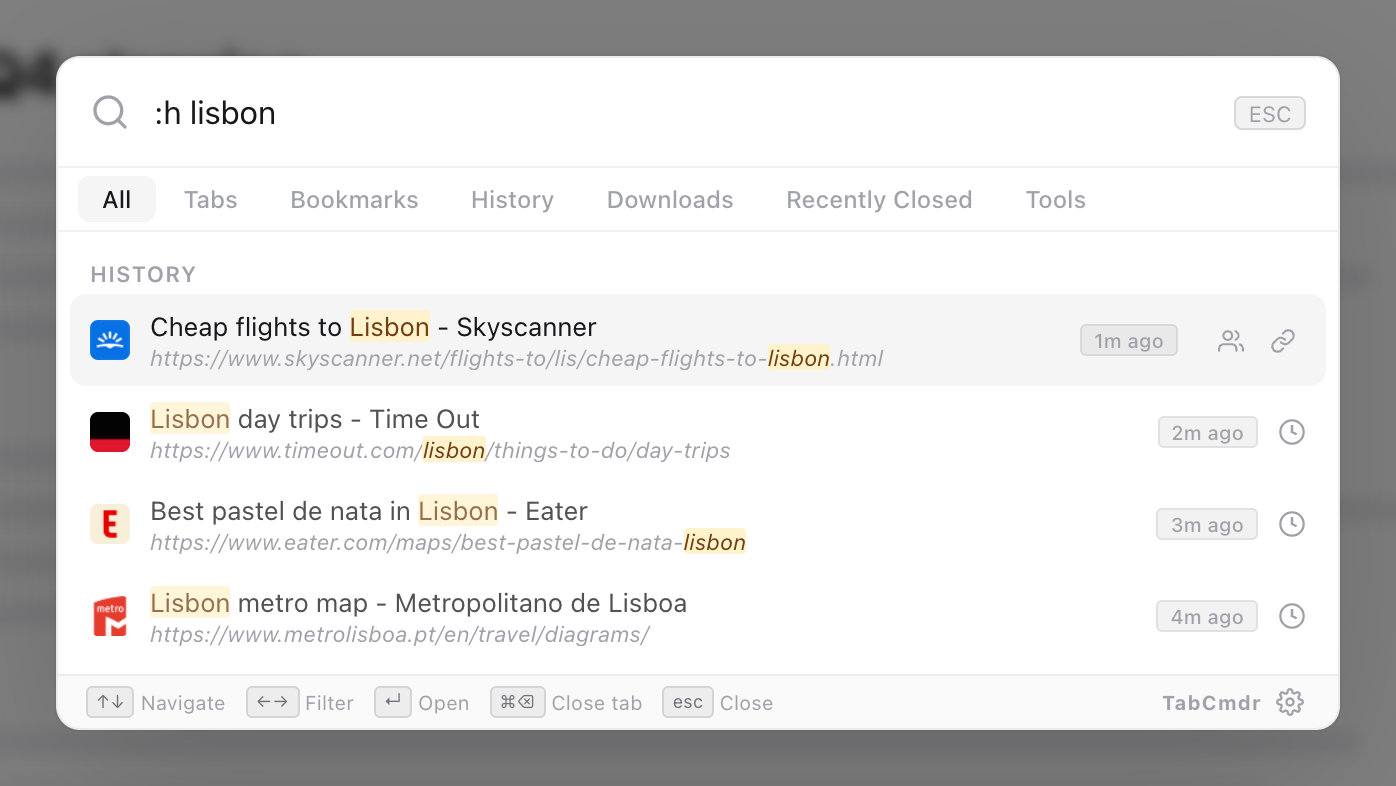Click the Time Out favicon
1396x786 pixels.
[x=110, y=432]
